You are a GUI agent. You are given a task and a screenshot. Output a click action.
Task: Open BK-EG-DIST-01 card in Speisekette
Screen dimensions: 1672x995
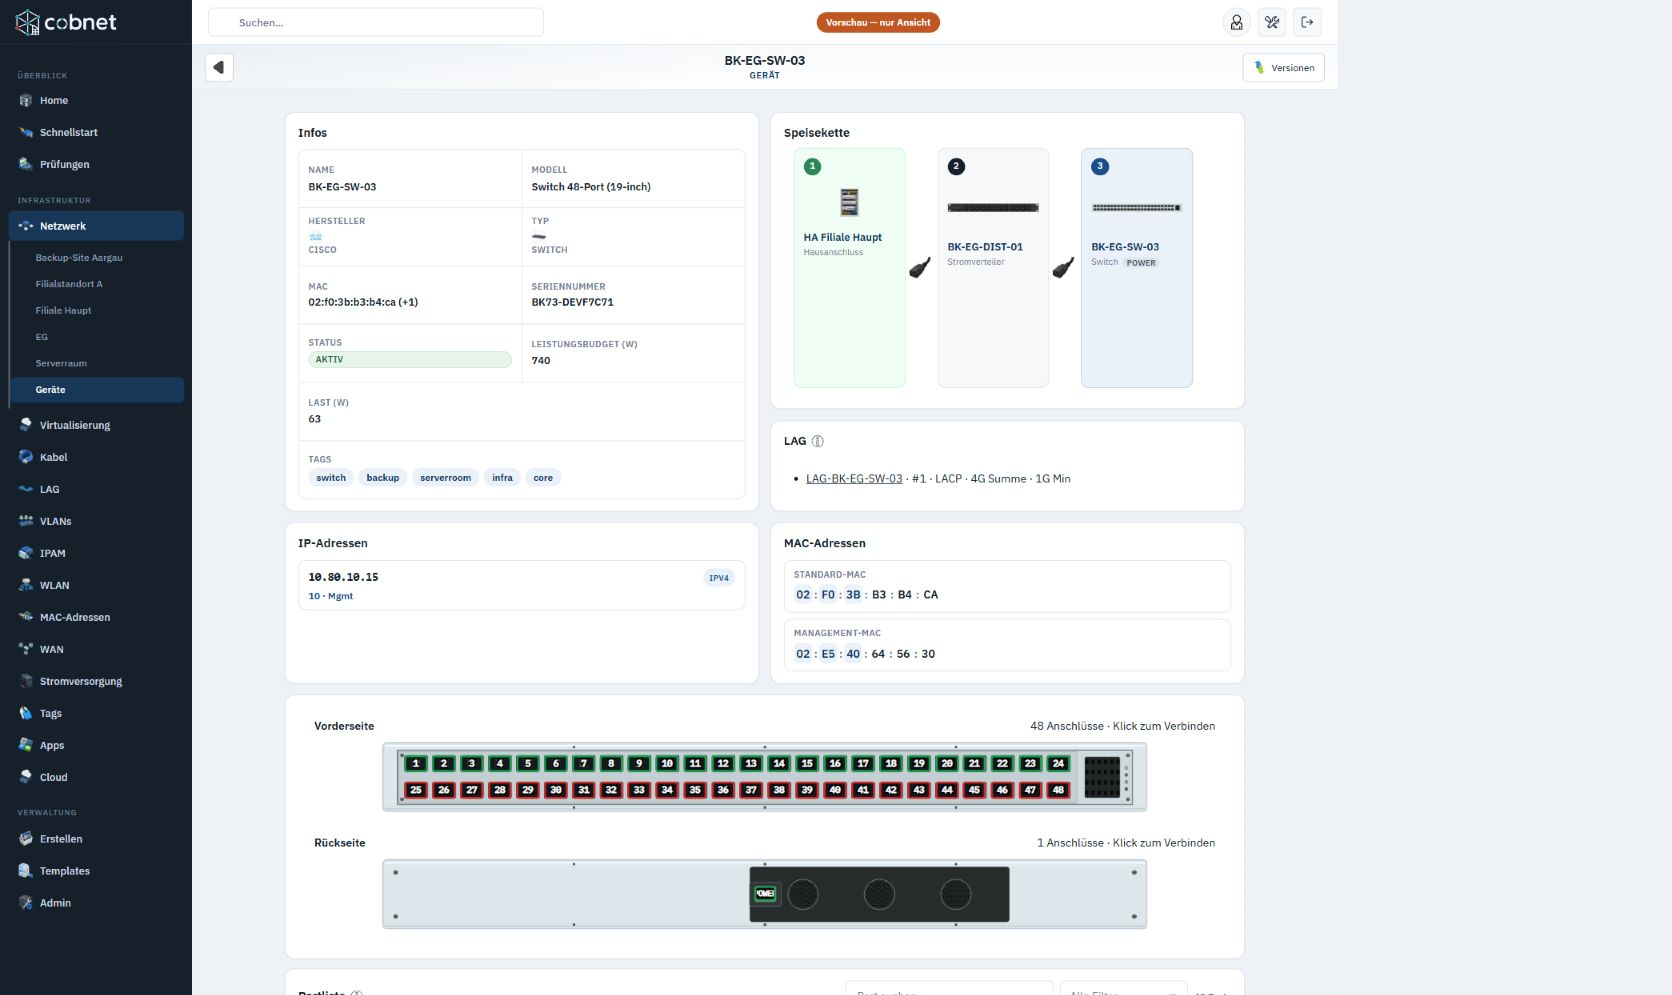click(x=993, y=268)
